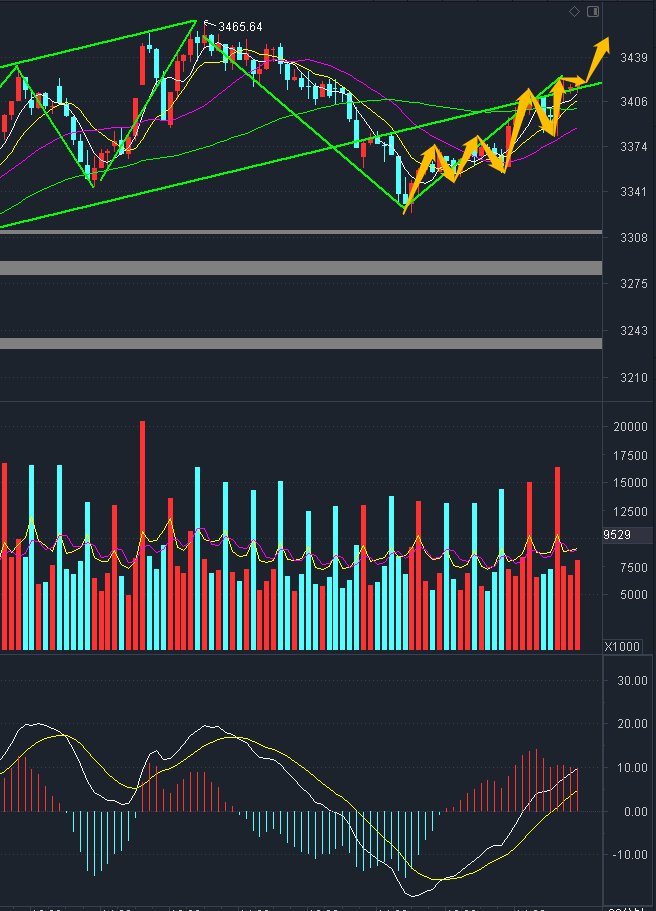Click the 30.00 MACD axis label

[632, 680]
